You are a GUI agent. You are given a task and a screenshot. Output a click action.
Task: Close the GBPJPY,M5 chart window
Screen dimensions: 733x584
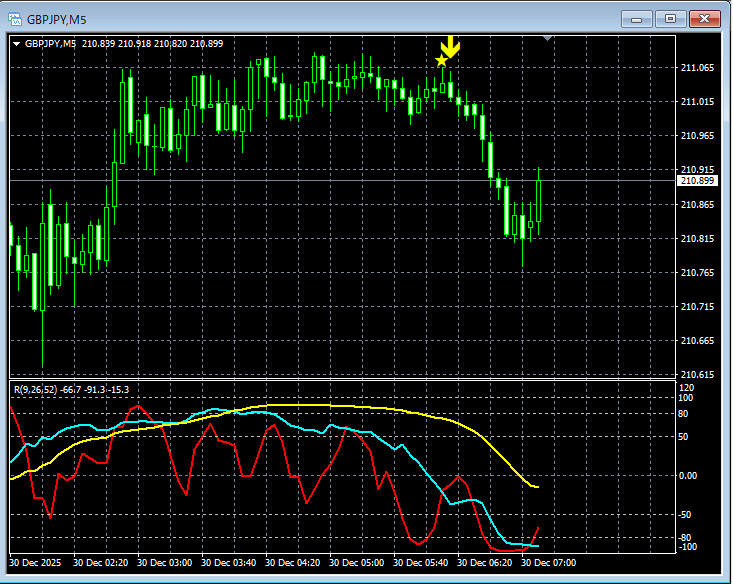pos(704,19)
